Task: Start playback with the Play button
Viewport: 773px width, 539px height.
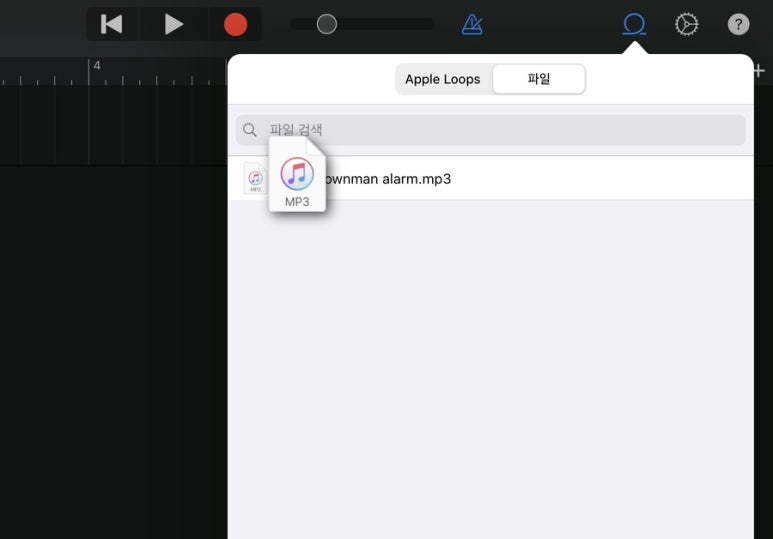Action: 174,24
